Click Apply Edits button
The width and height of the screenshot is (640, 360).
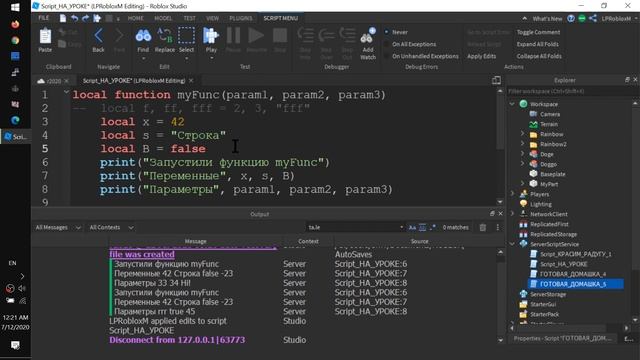pos(482,56)
